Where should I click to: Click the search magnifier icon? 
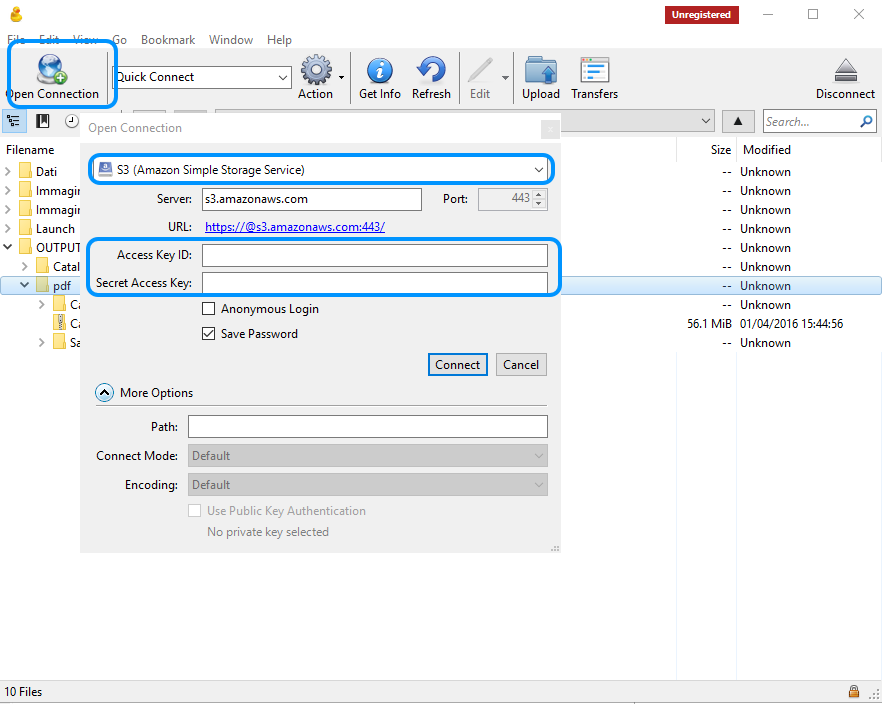[866, 121]
